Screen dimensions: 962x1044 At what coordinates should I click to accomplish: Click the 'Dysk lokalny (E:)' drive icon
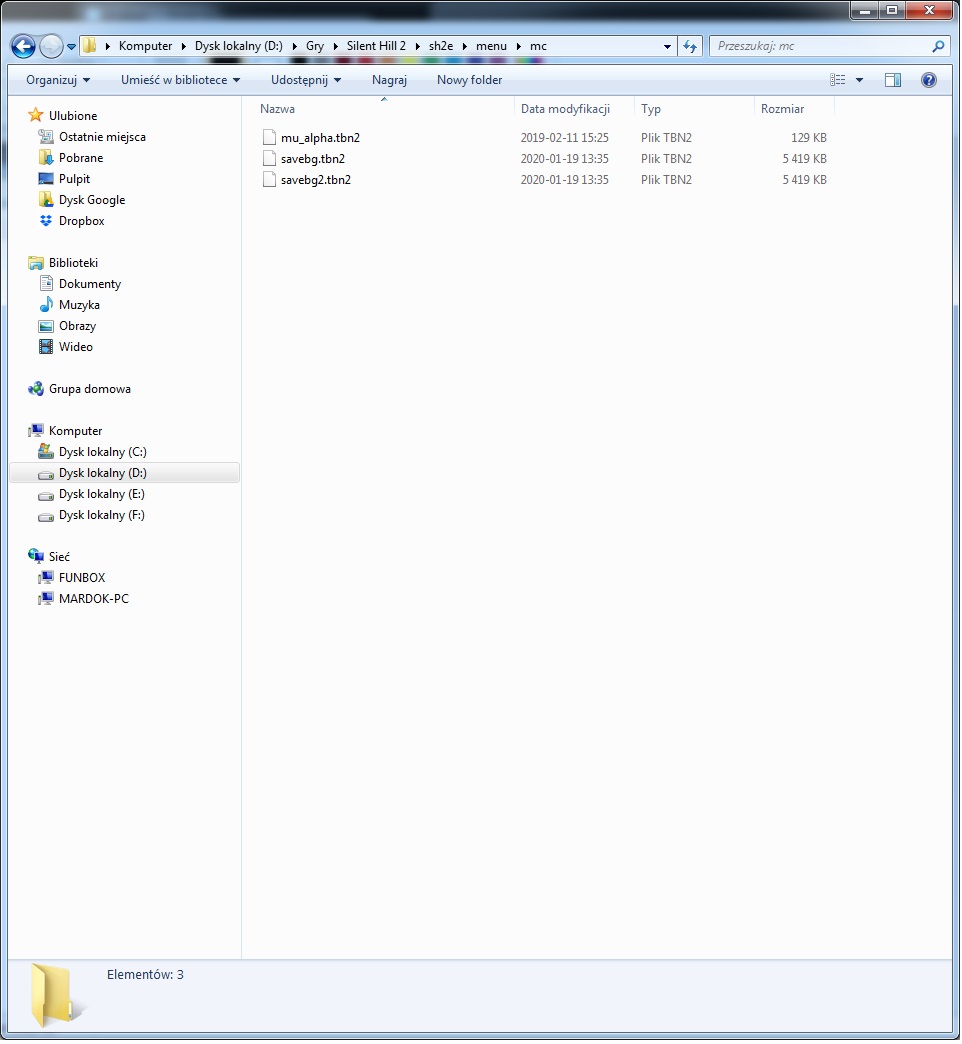(x=45, y=495)
